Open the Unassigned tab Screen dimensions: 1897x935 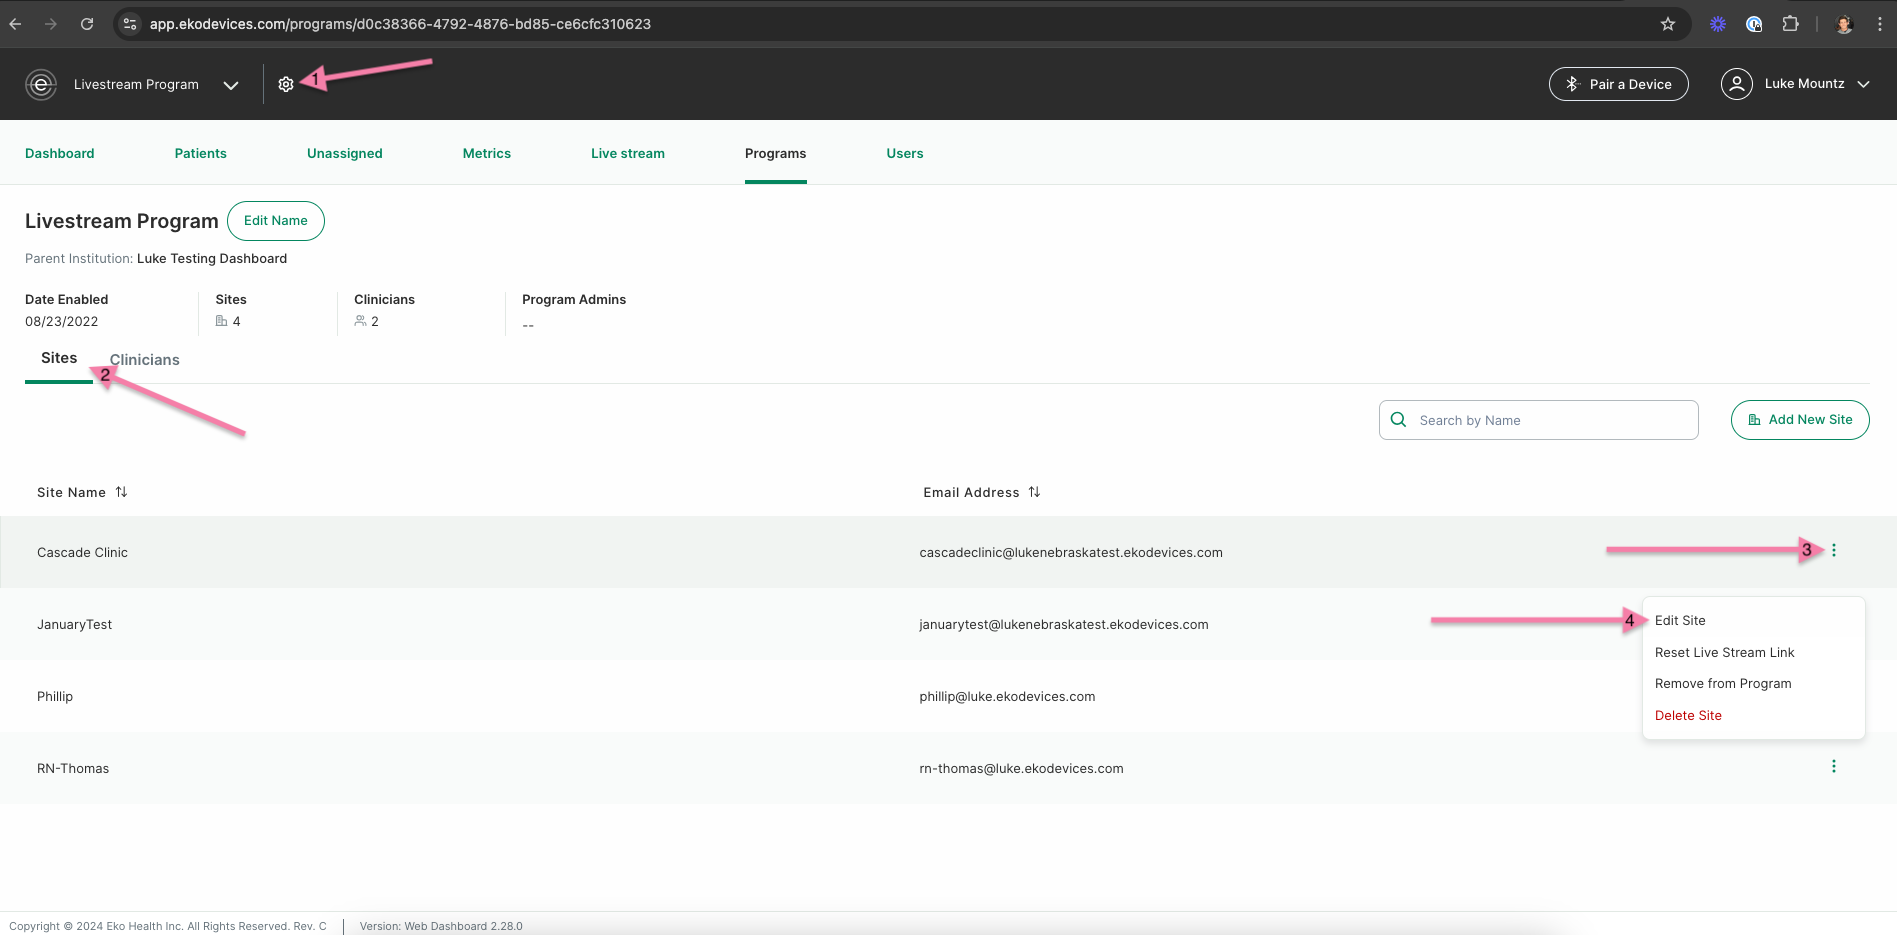(x=345, y=153)
